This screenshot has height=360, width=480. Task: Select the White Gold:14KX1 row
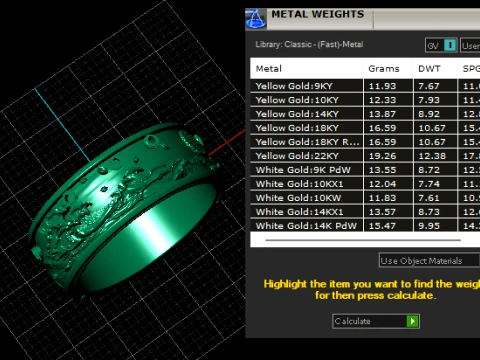(365, 212)
